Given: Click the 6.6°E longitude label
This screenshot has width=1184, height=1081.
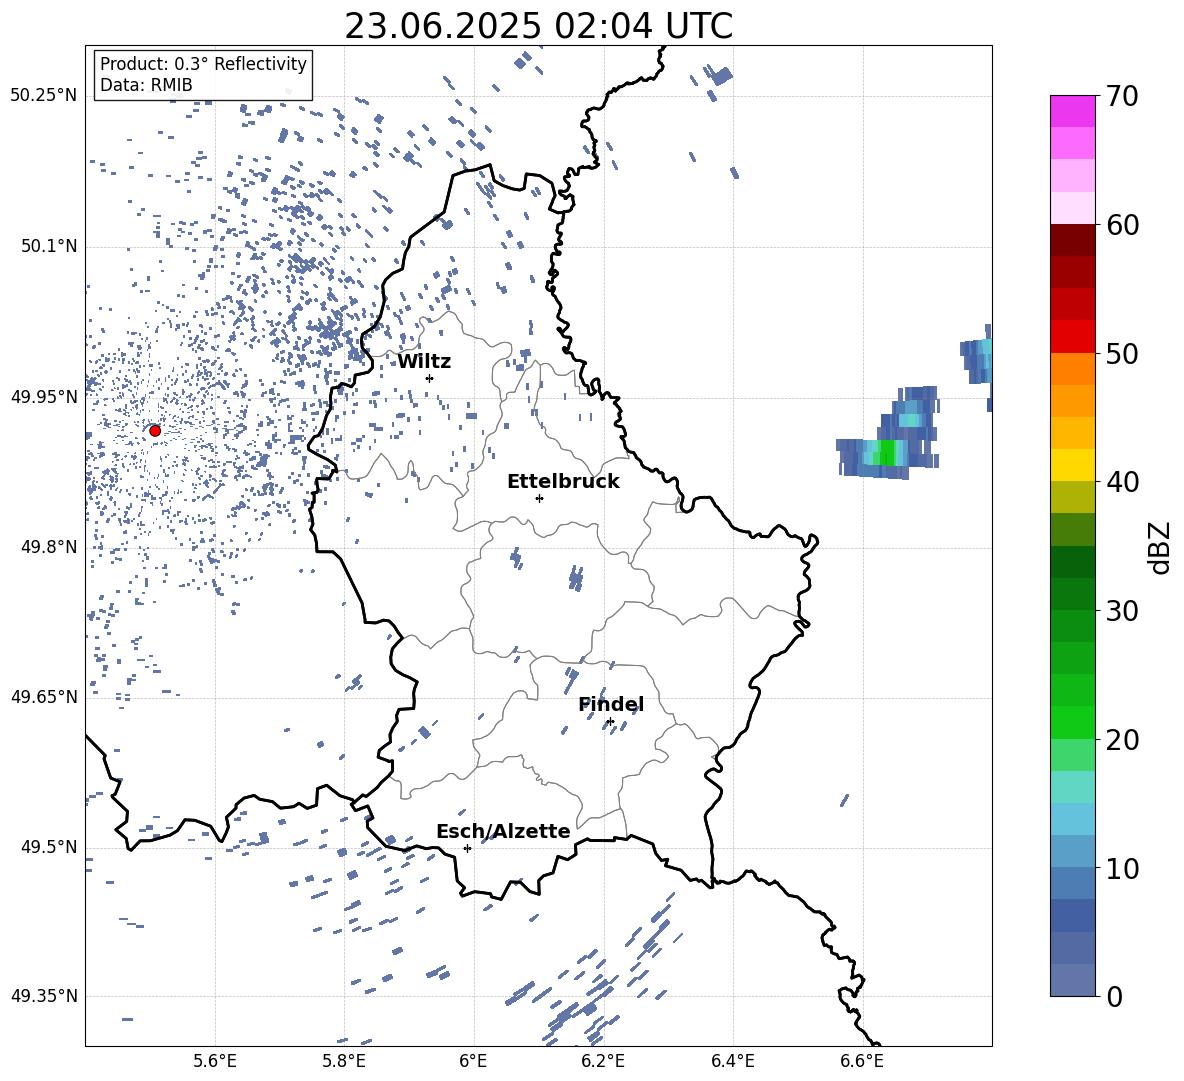Looking at the screenshot, I should pos(862,1062).
